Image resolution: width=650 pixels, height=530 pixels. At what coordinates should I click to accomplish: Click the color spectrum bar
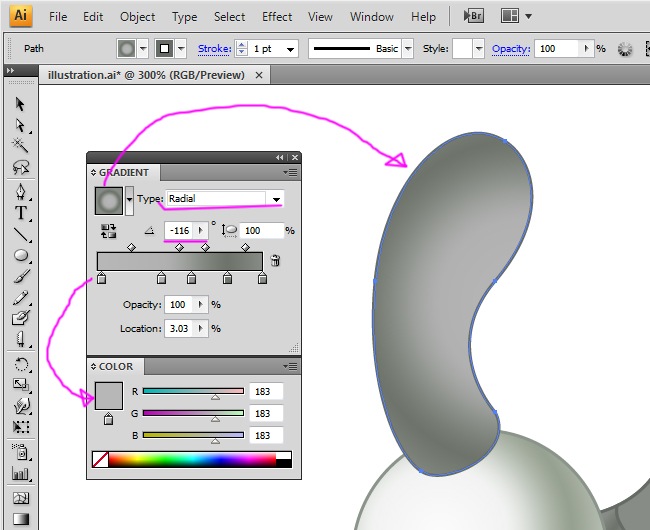tap(192, 460)
